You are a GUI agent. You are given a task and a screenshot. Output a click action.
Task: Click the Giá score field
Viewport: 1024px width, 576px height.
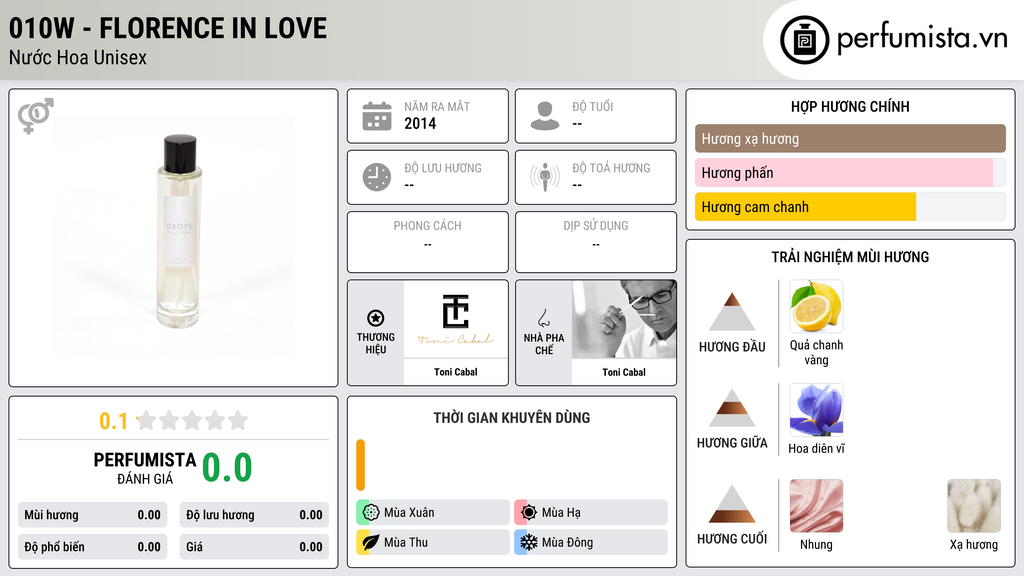click(x=254, y=547)
